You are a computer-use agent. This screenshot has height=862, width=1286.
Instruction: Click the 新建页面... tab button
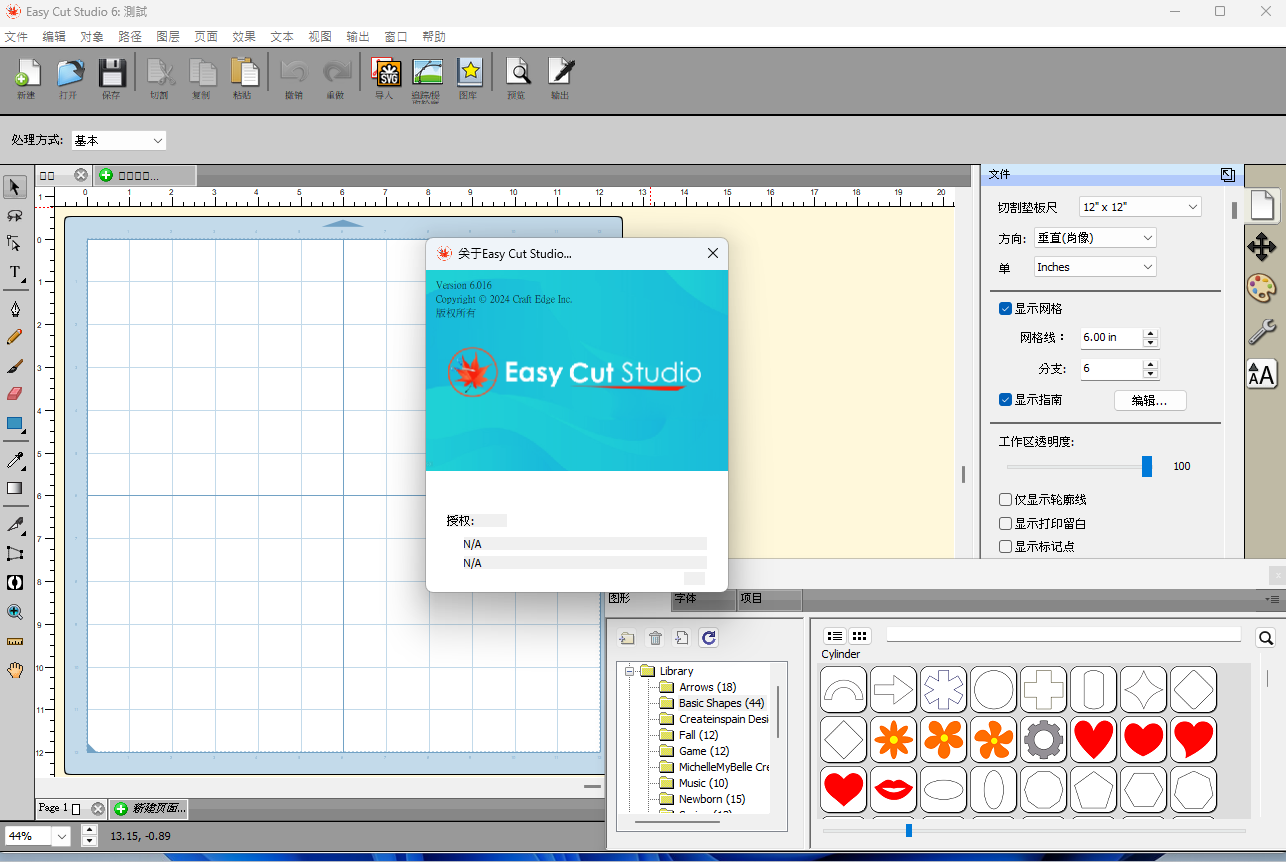149,808
